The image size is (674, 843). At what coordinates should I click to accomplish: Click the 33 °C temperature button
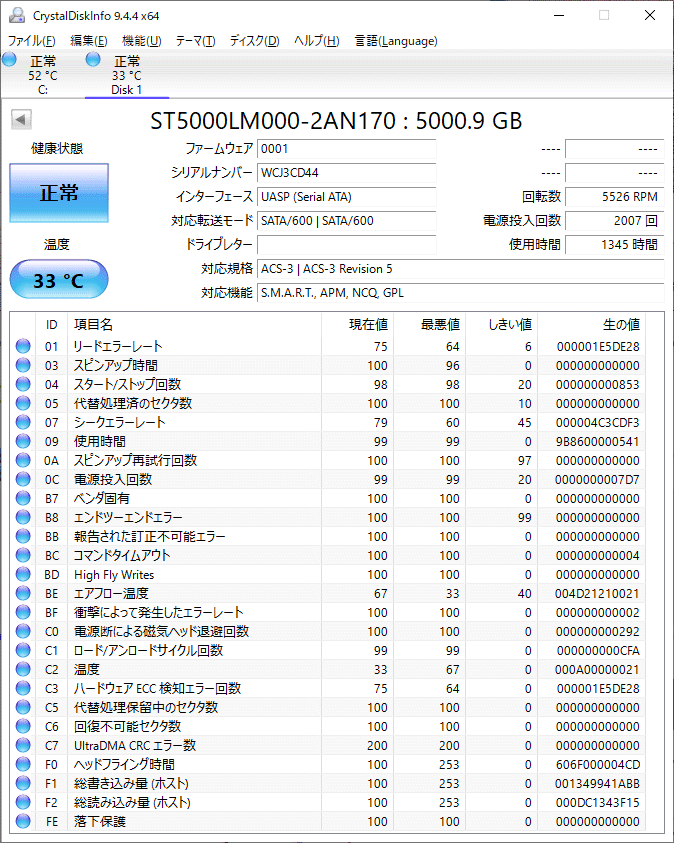point(58,281)
